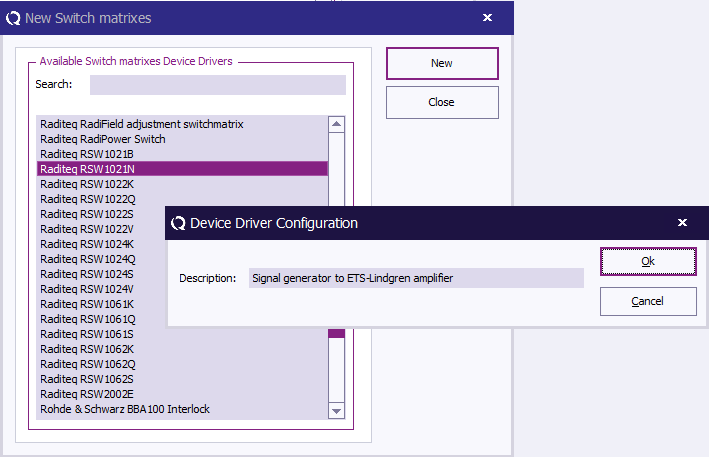
Task: Select the highlighted Raditeq RSW1021N entry
Action: coord(87,169)
